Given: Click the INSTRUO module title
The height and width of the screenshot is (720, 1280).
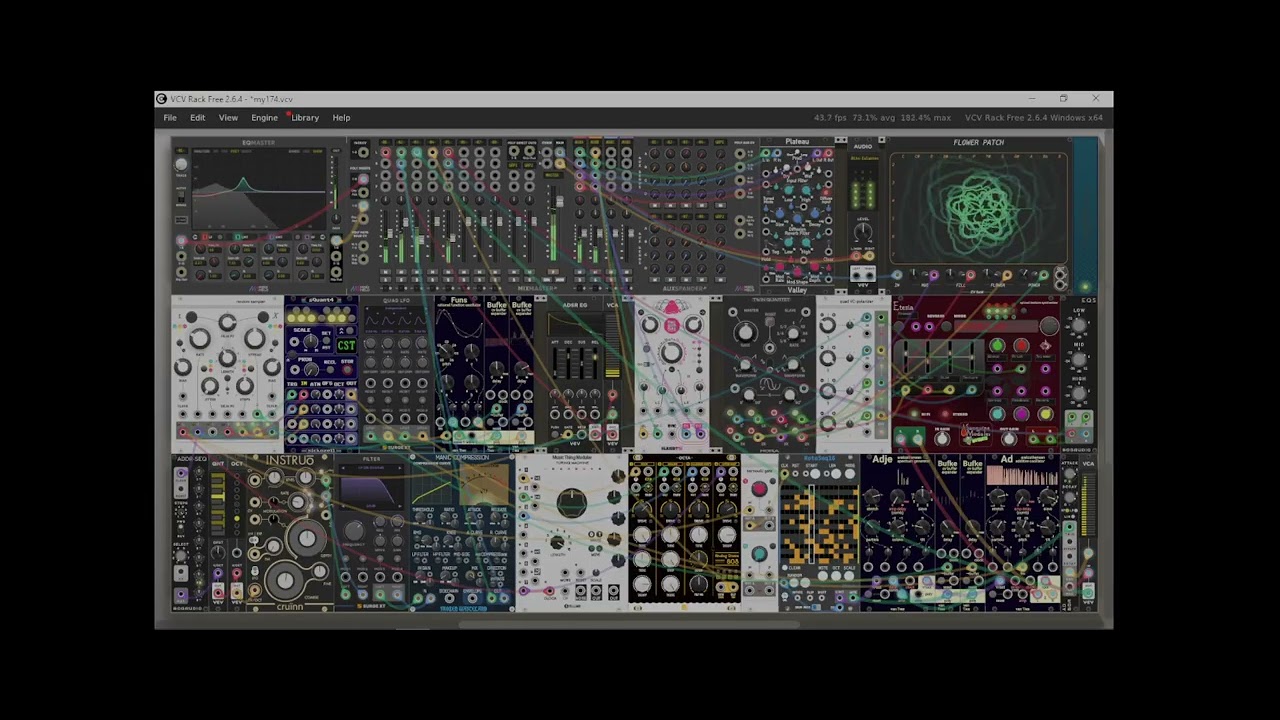Looking at the screenshot, I should click(x=290, y=461).
